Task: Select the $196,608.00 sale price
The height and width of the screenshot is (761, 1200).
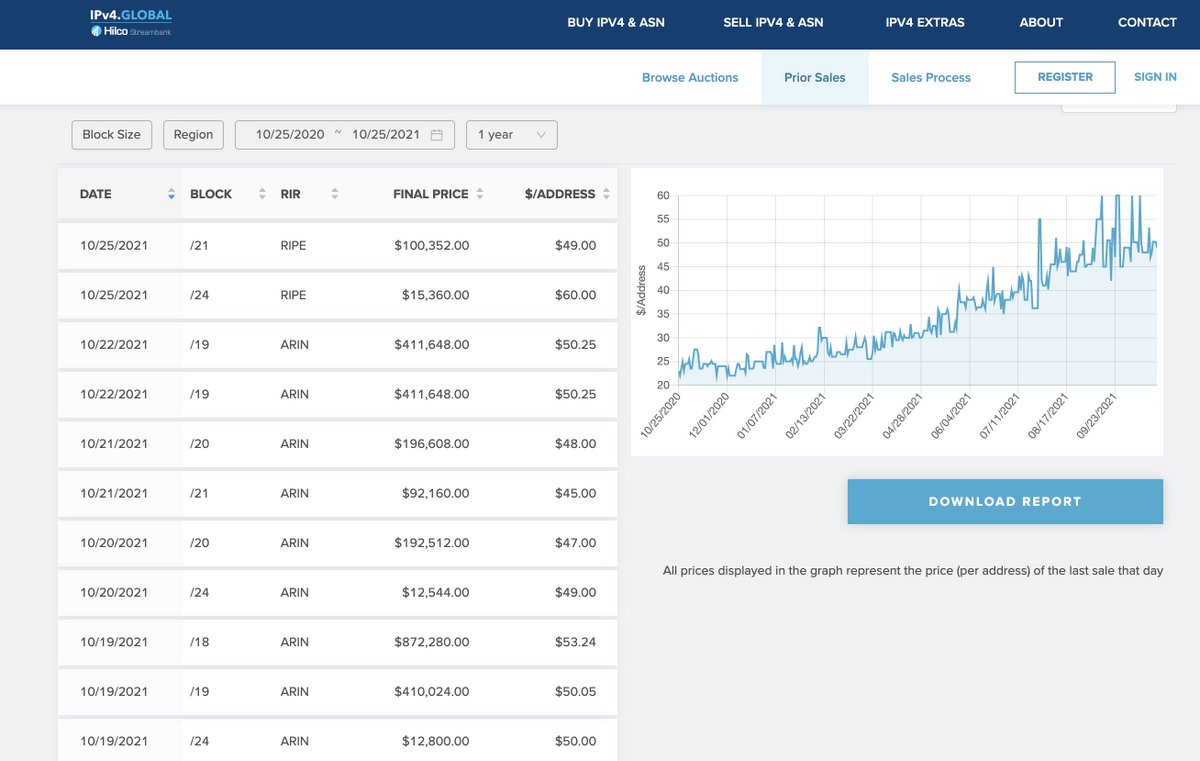Action: (x=432, y=444)
